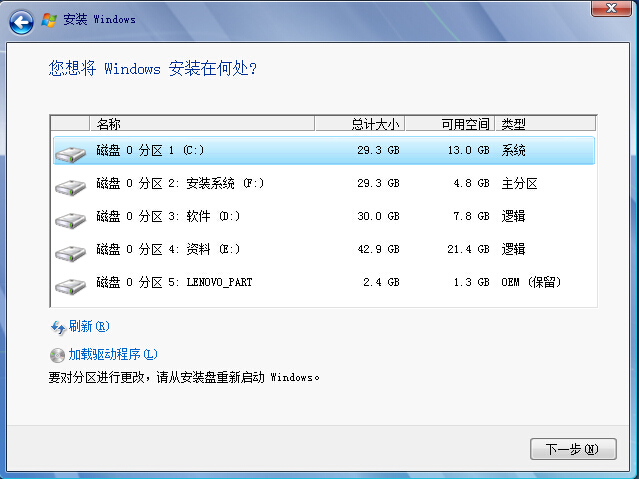Screen dimensions: 639x479
Task: Click the 2.4 GB total size value
Action: point(381,282)
